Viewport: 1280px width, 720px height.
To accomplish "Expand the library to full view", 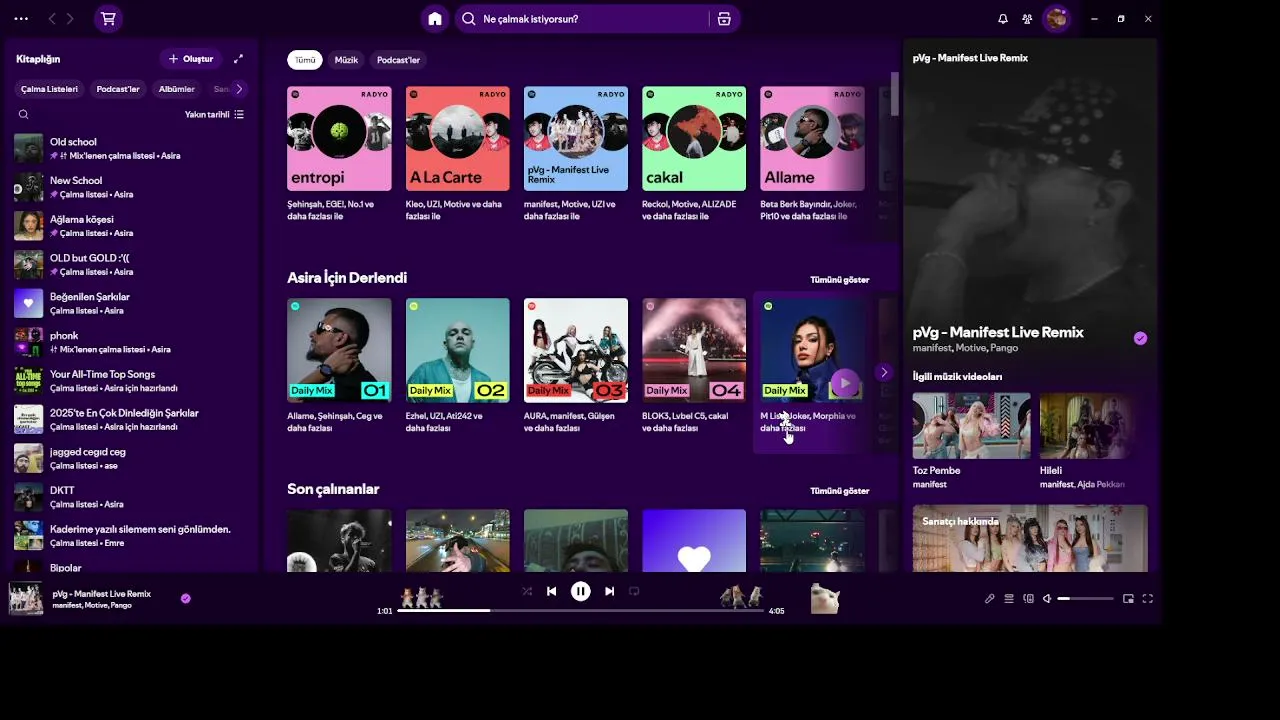I will click(238, 59).
